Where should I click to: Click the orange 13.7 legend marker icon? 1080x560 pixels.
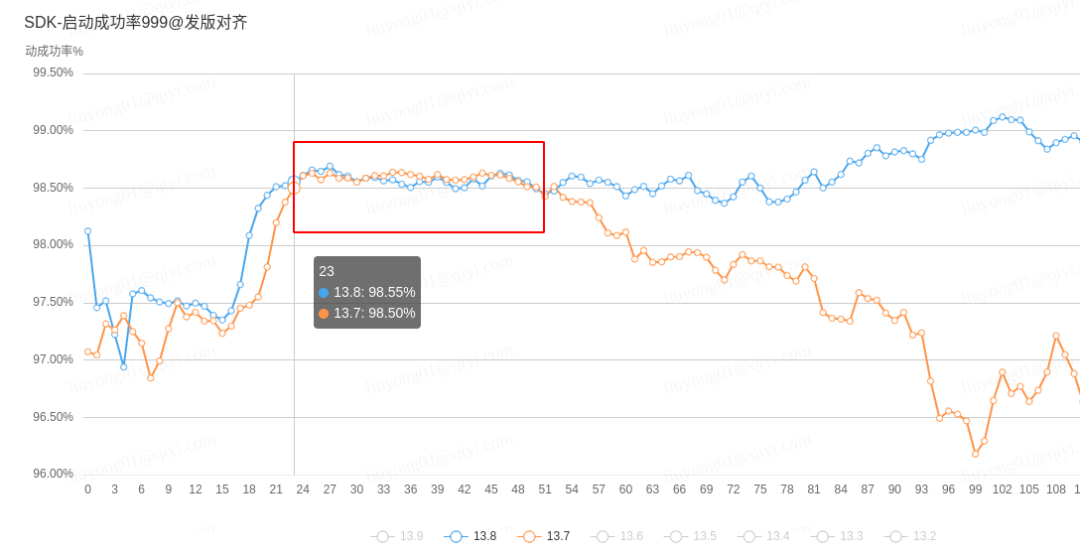[529, 537]
